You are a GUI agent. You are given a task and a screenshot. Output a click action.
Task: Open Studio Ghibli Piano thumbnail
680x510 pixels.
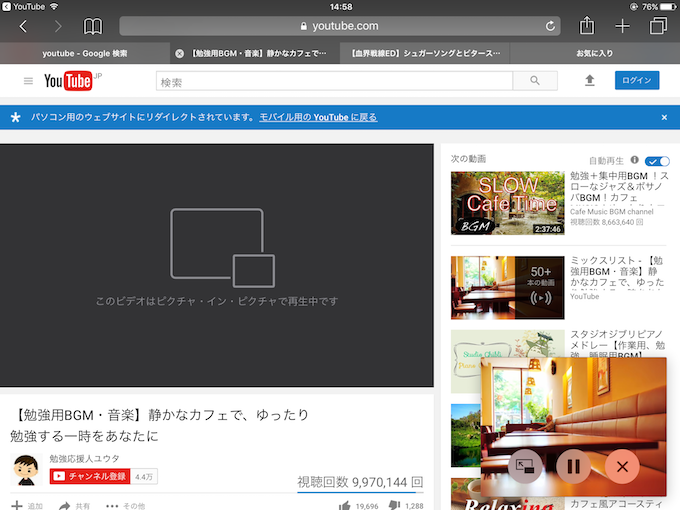coord(466,361)
